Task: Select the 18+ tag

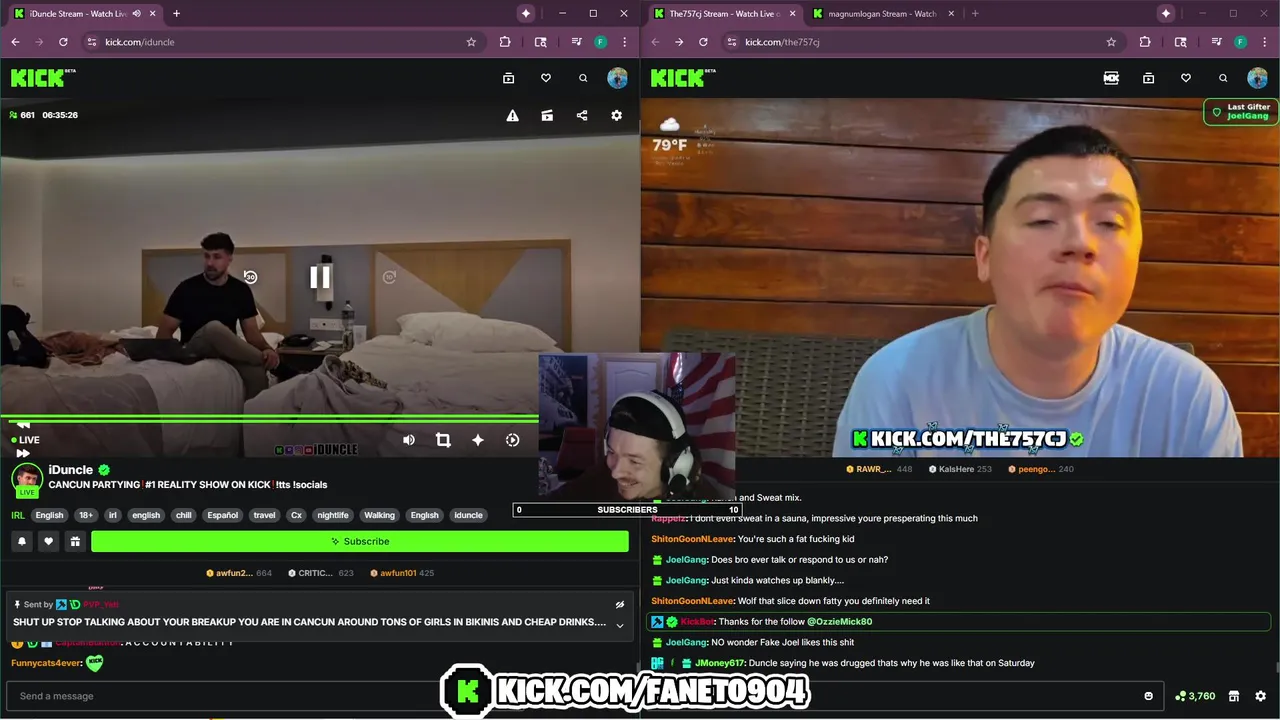Action: coord(86,515)
